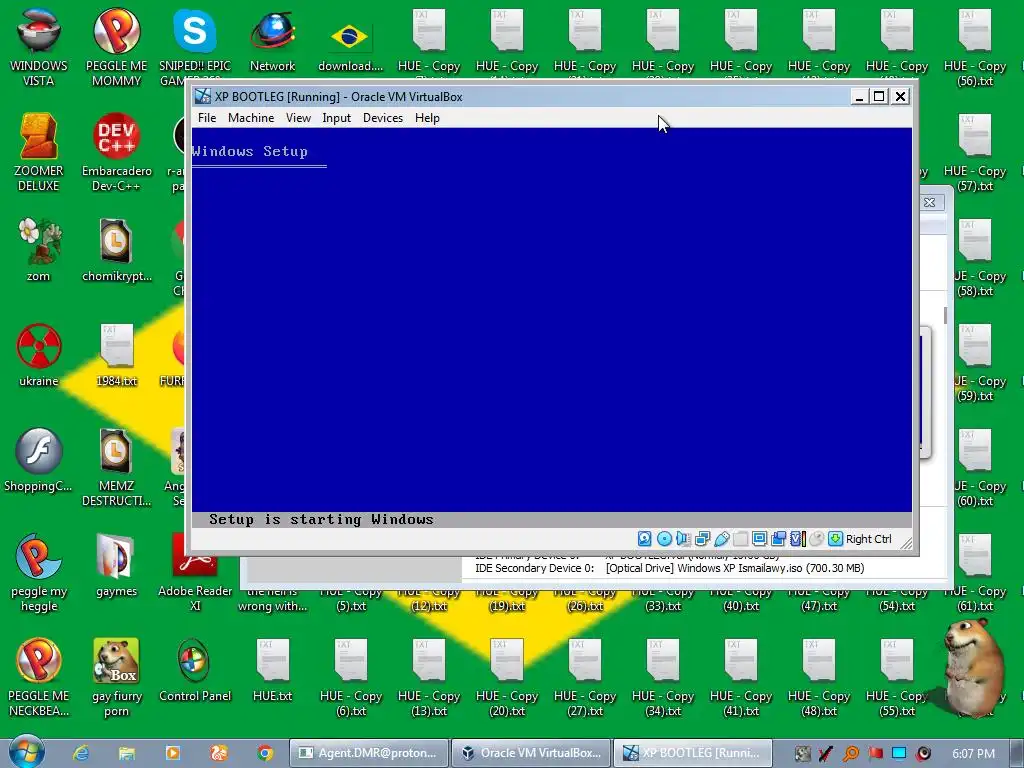The height and width of the screenshot is (768, 1024).
Task: Open Windows Explorer from the taskbar
Action: pyautogui.click(x=127, y=753)
